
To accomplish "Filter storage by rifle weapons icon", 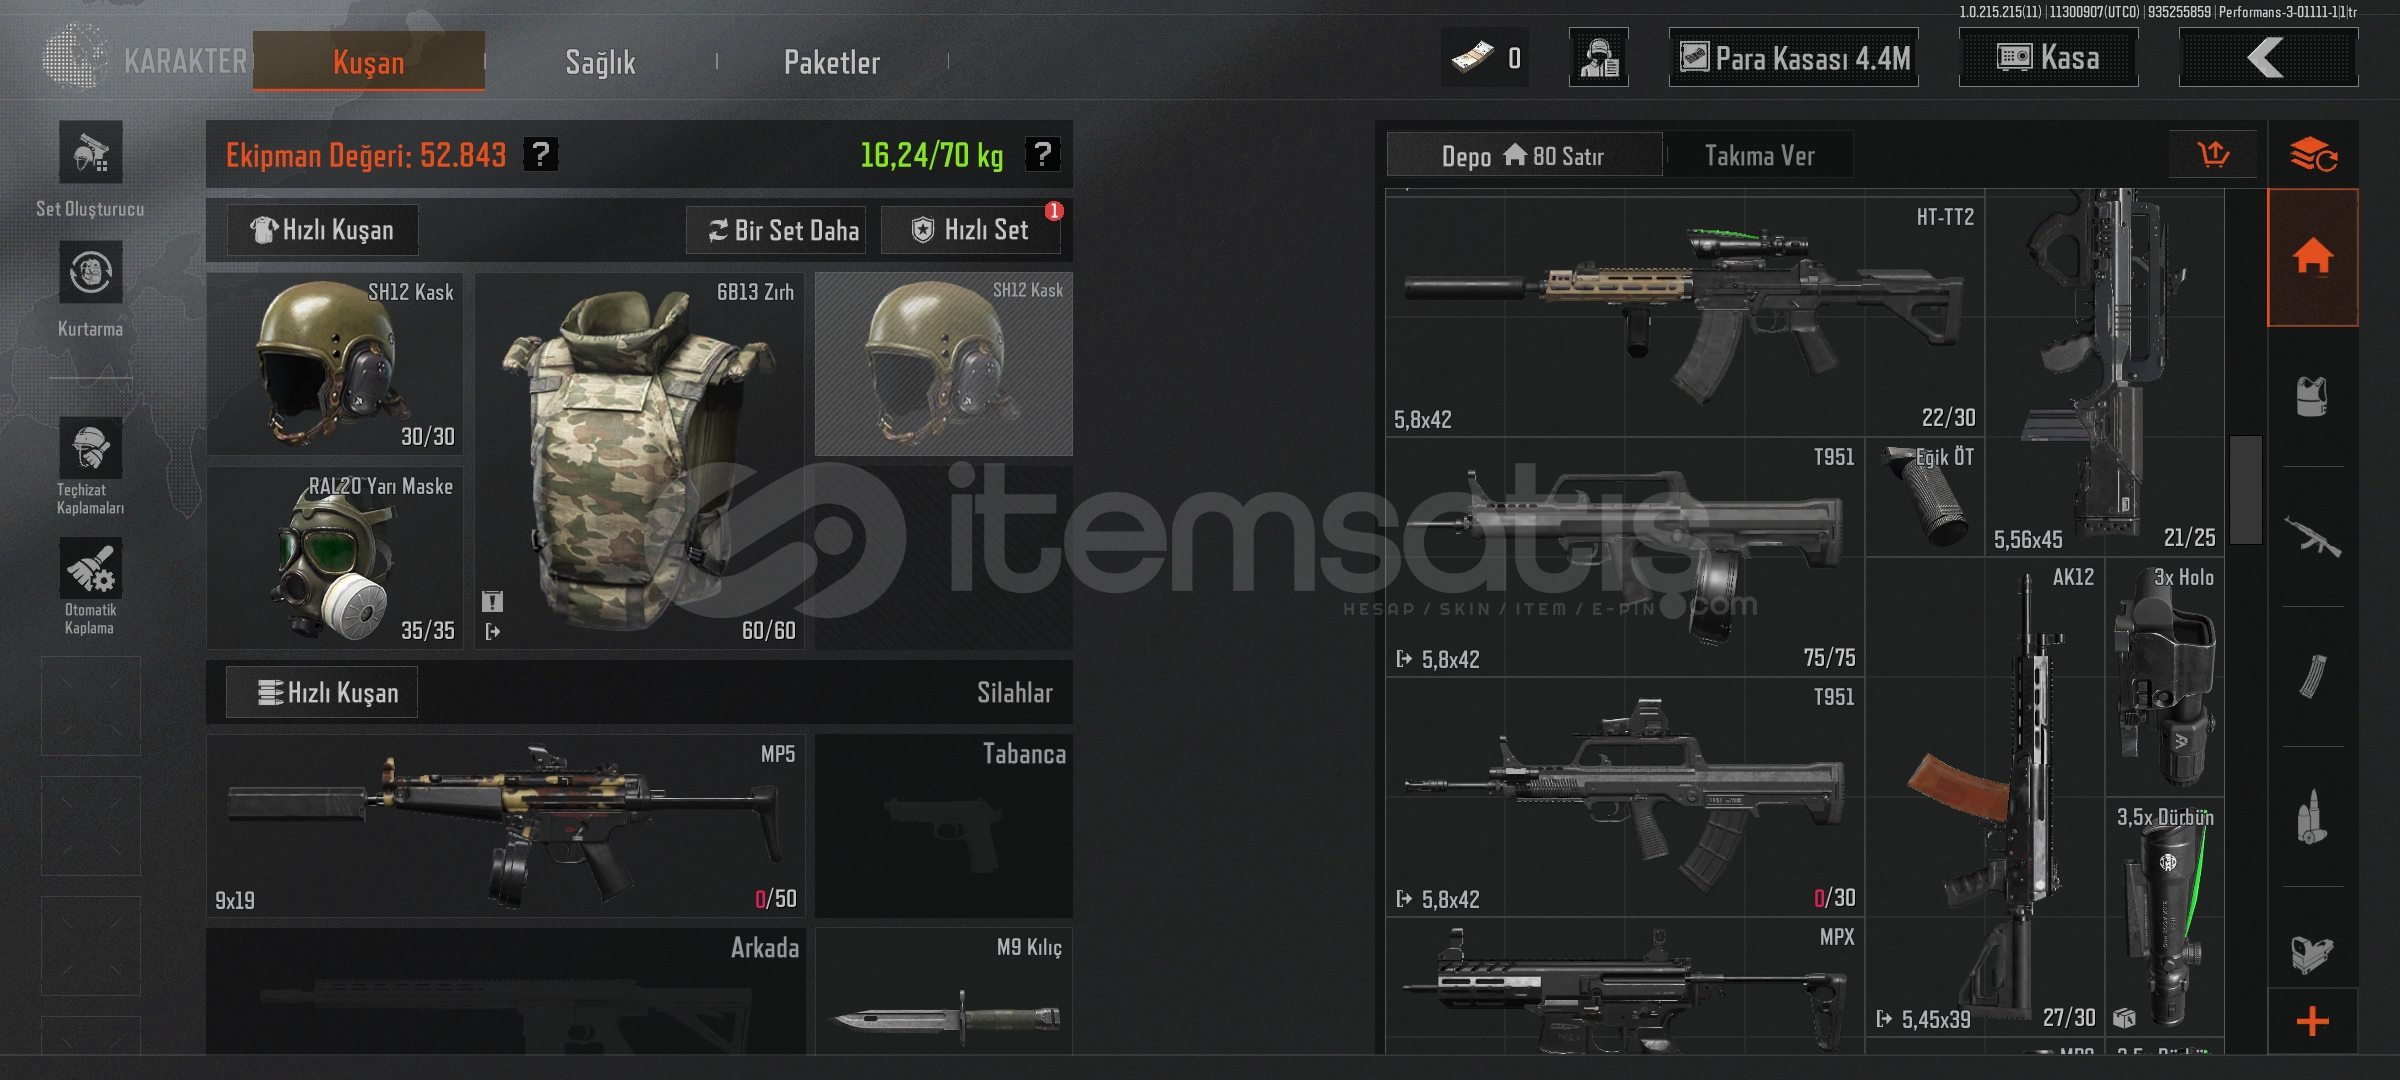I will [x=2313, y=537].
